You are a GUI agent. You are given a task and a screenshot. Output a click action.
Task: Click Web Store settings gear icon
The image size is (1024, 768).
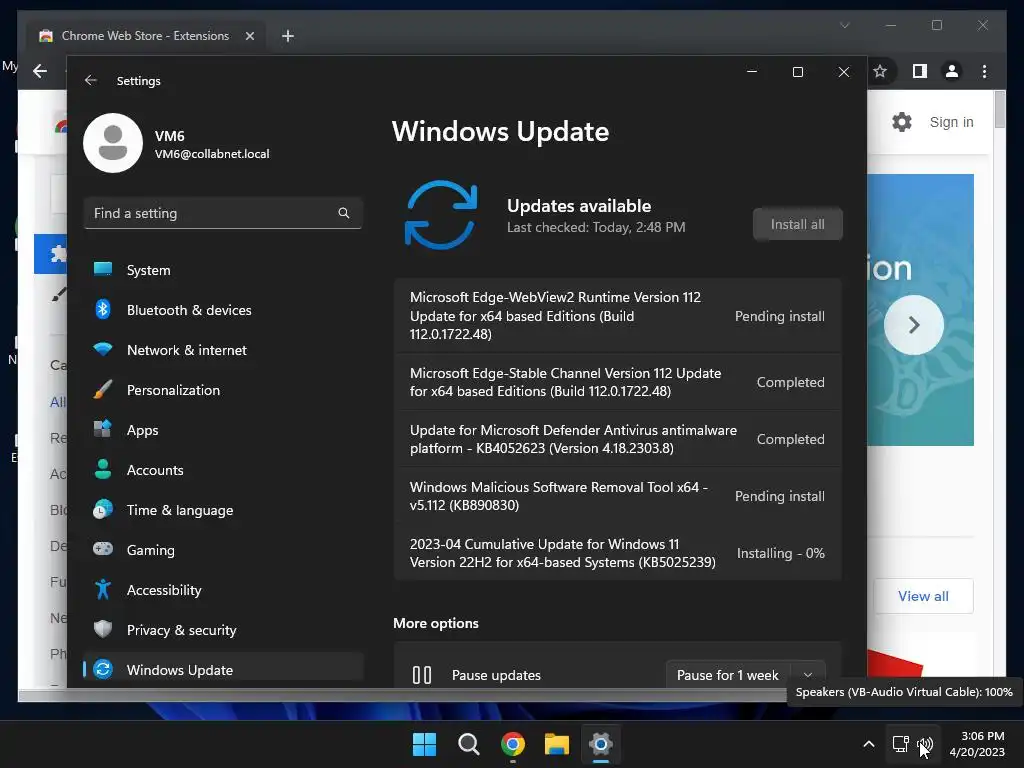pos(901,122)
